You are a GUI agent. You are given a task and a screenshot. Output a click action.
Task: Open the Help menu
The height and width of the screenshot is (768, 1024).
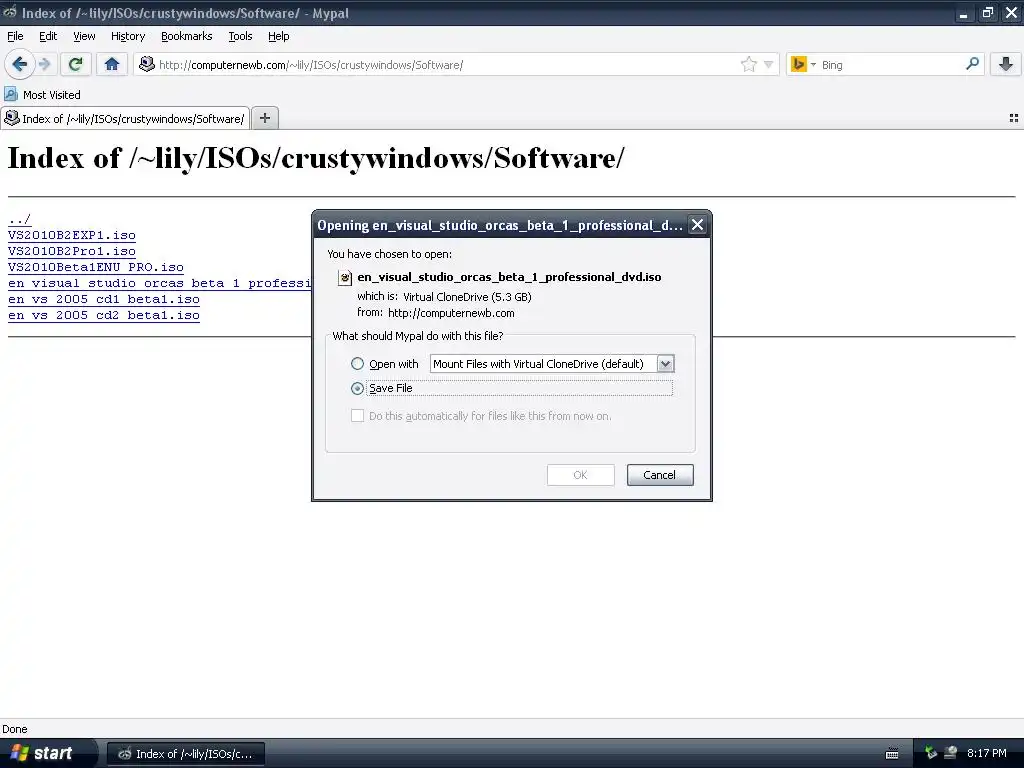(x=278, y=36)
